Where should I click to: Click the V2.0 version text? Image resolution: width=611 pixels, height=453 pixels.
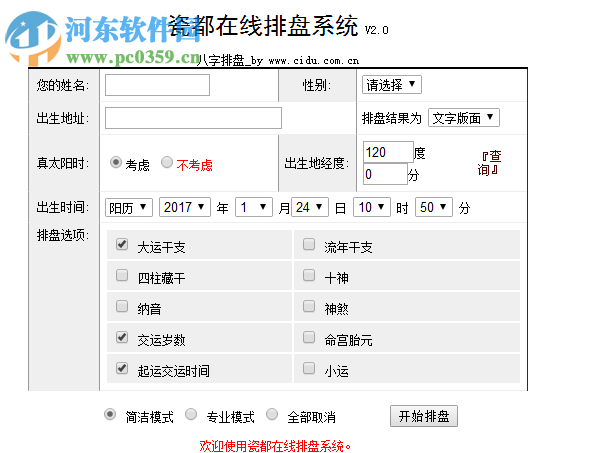pyautogui.click(x=376, y=30)
